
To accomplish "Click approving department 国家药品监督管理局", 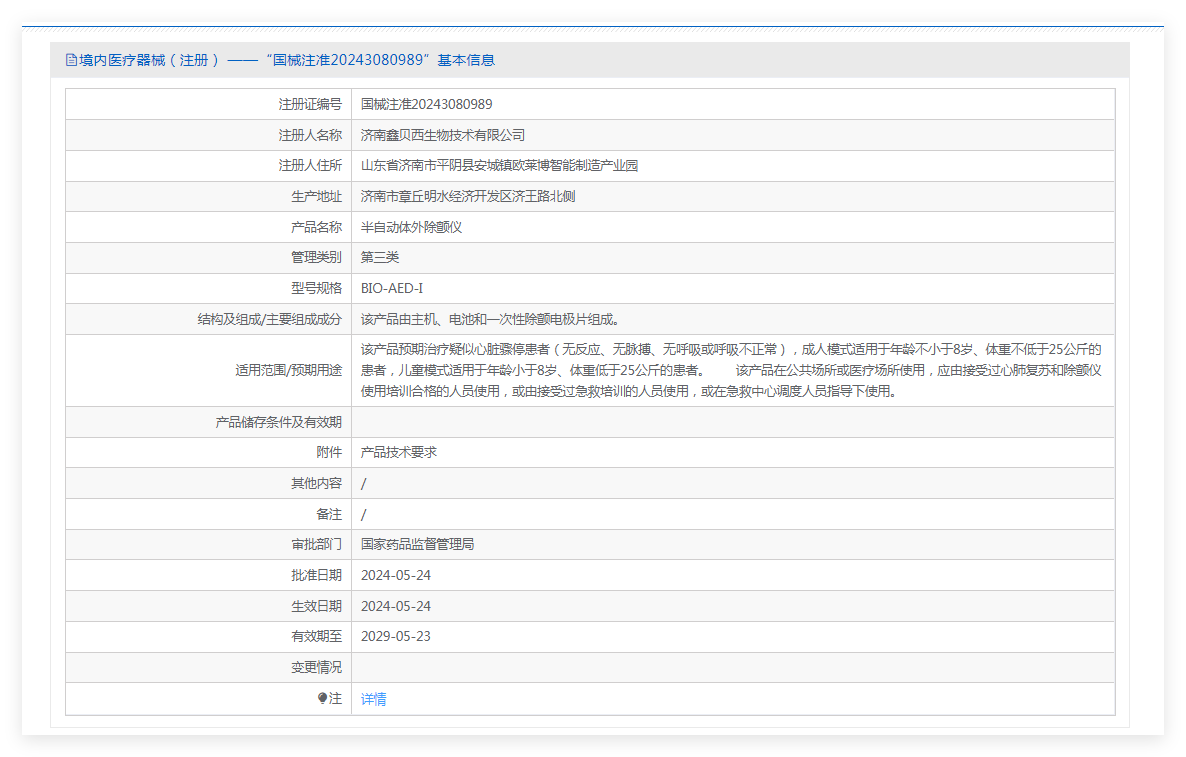I will pyautogui.click(x=417, y=544).
